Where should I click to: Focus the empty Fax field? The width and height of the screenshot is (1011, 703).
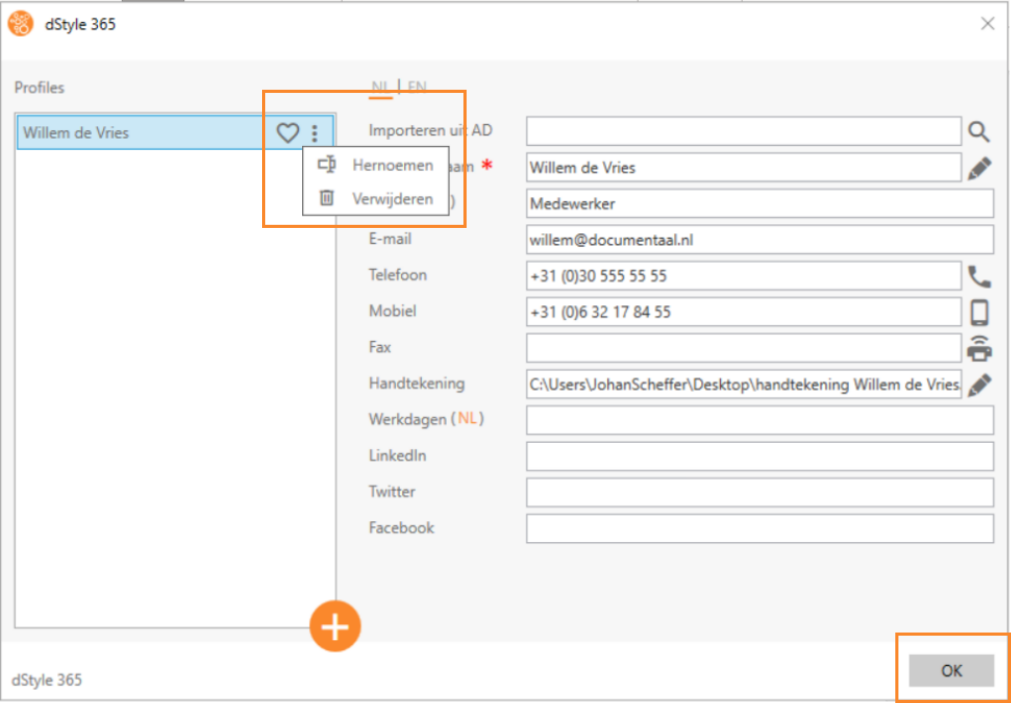pos(744,348)
